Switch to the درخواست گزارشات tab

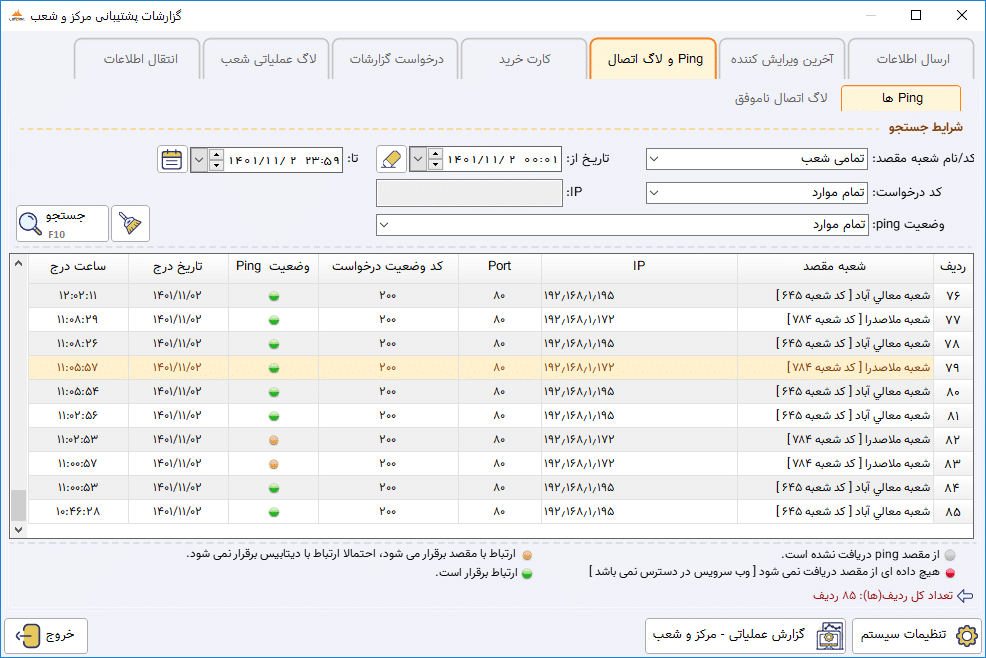pyautogui.click(x=396, y=59)
